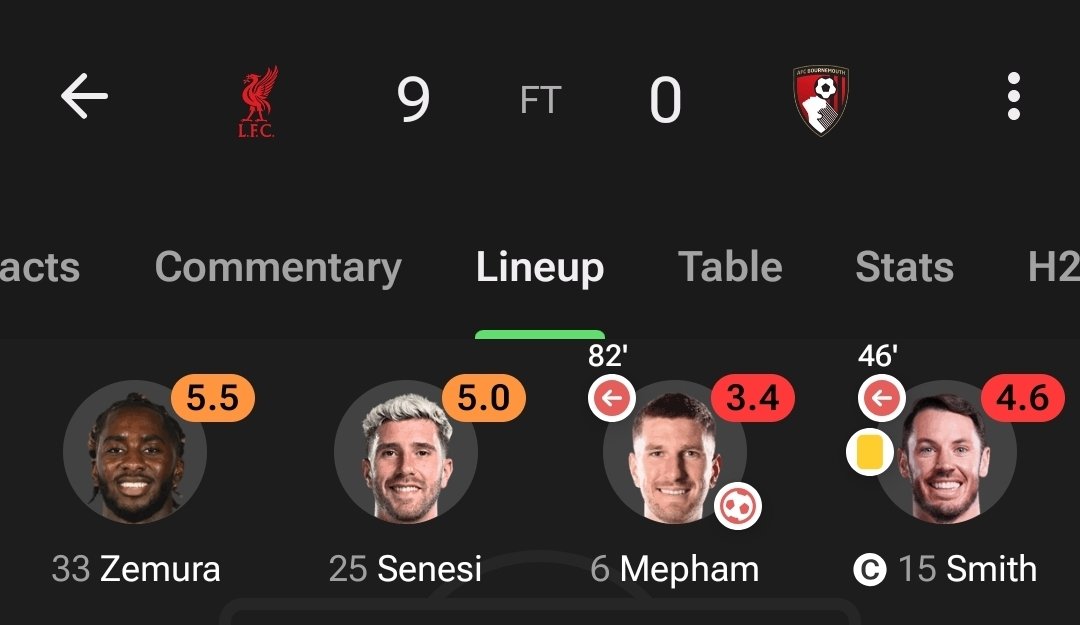1080x625 pixels.
Task: Tap Smith's 4.6 rating badge
Action: coord(1022,398)
